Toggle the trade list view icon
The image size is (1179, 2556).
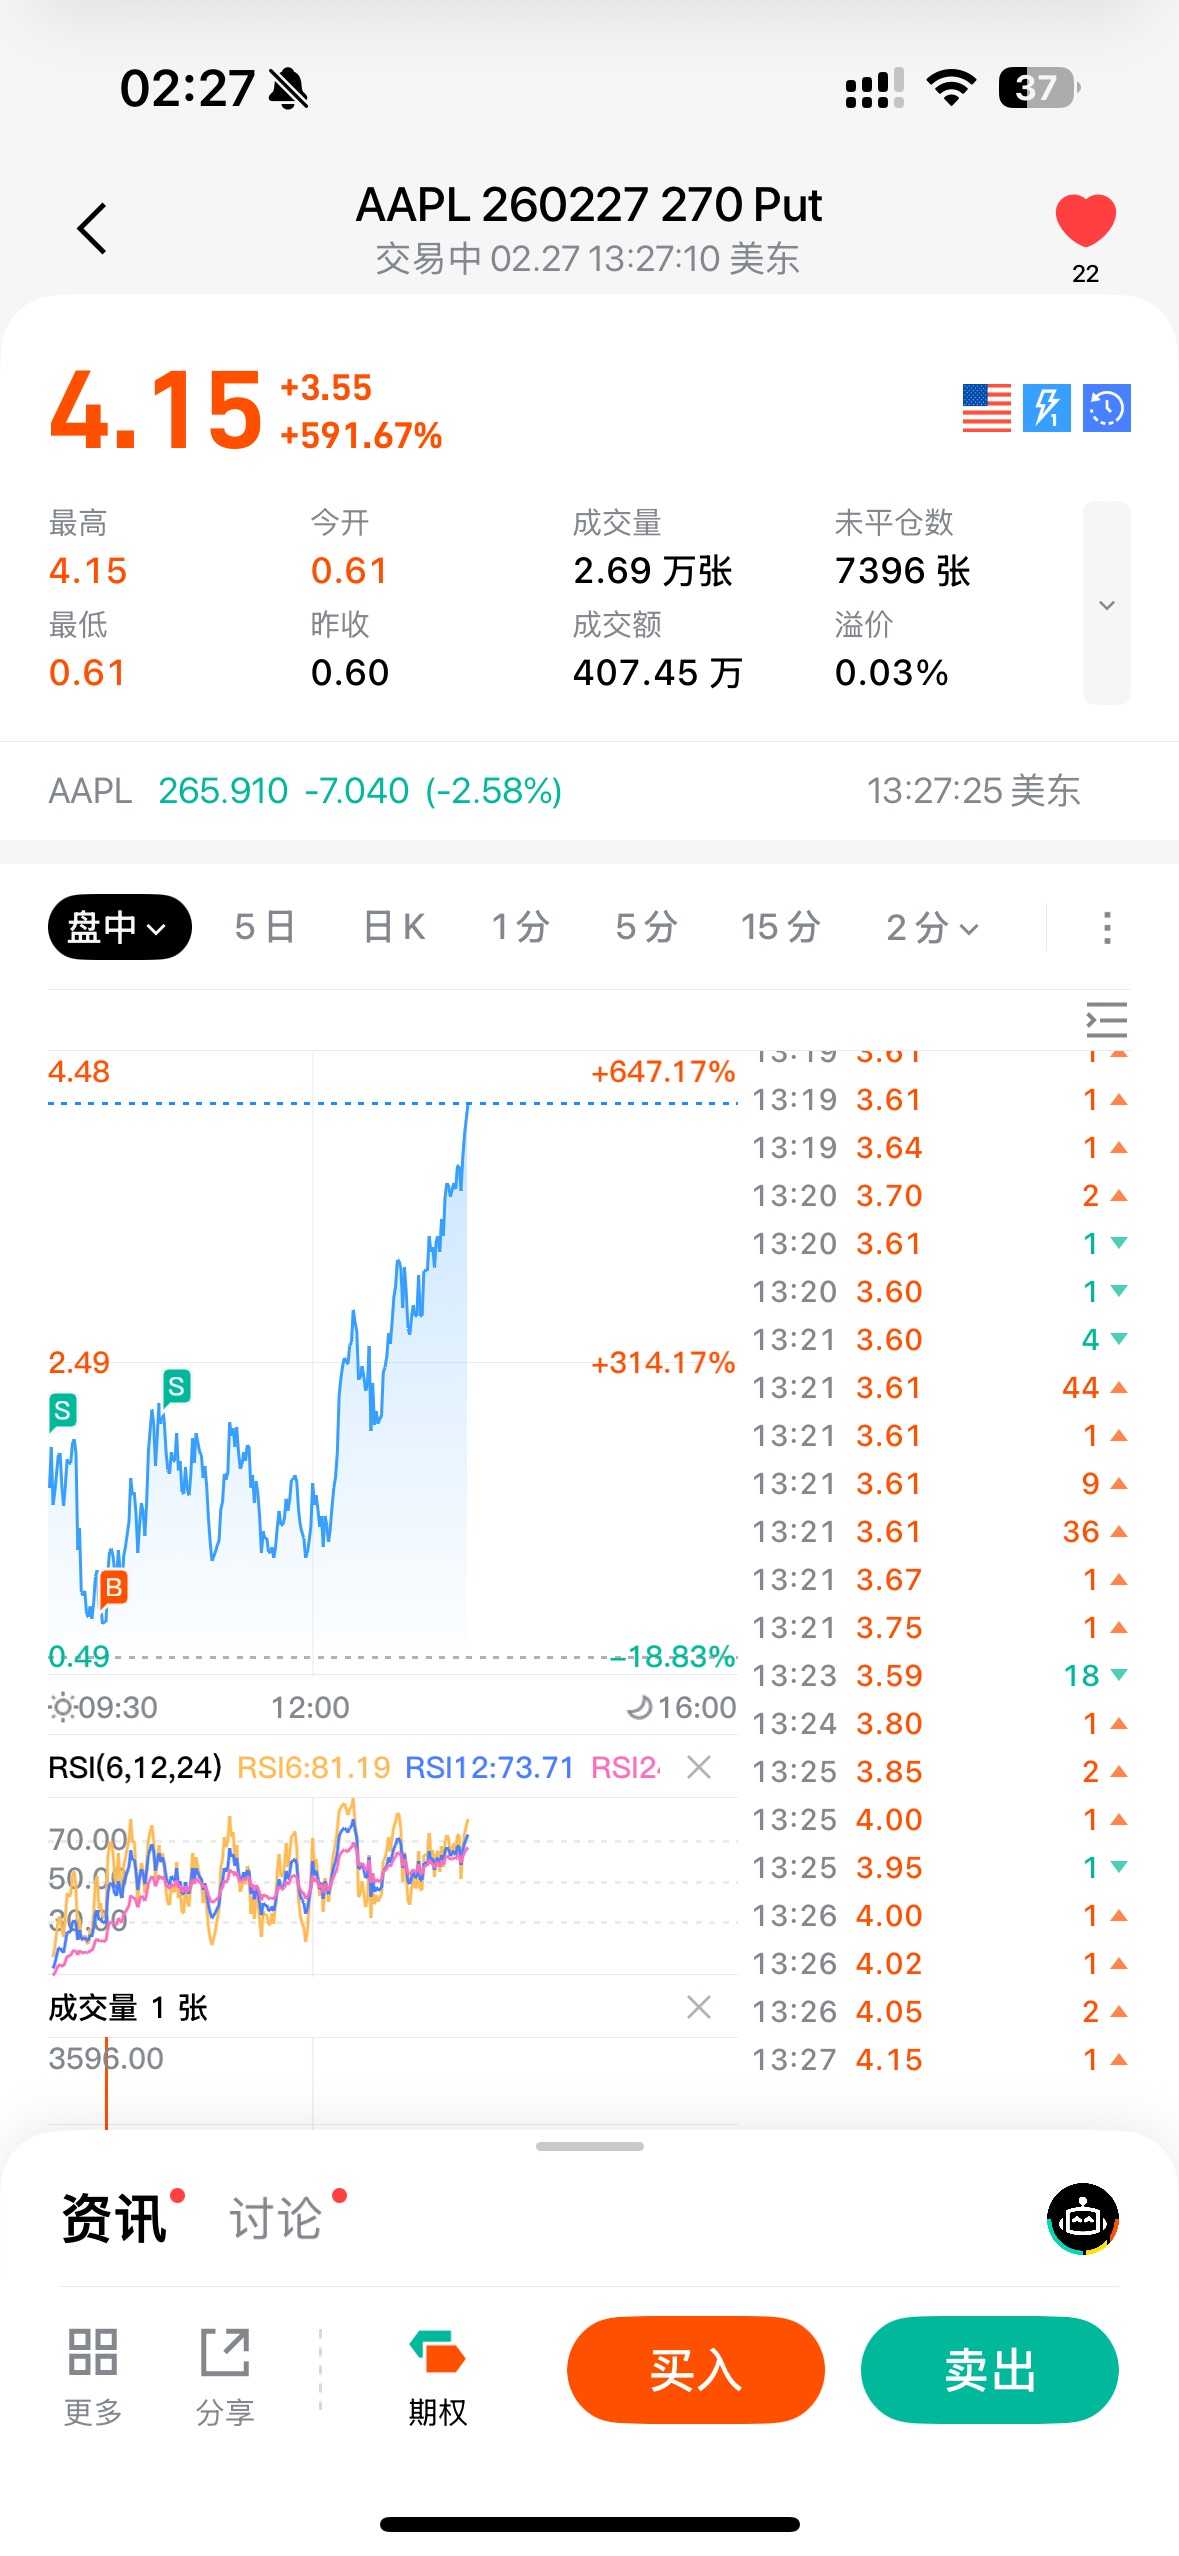coord(1106,1020)
